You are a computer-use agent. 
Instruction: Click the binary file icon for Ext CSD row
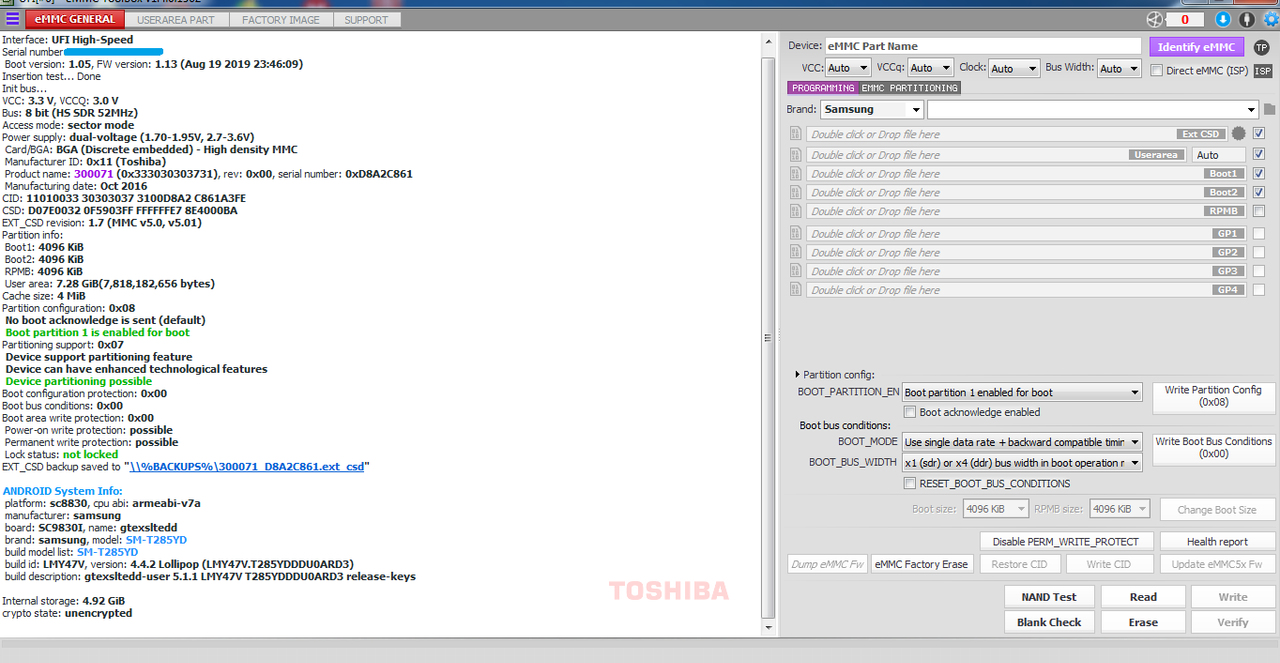click(796, 134)
